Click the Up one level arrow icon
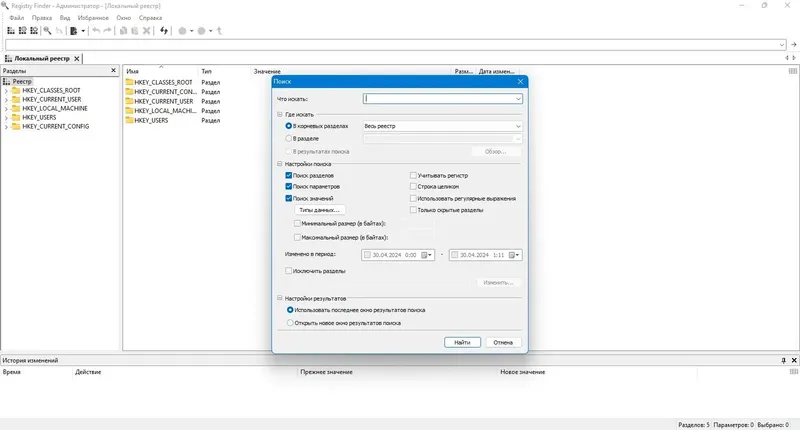This screenshot has width=800, height=430. [219, 31]
